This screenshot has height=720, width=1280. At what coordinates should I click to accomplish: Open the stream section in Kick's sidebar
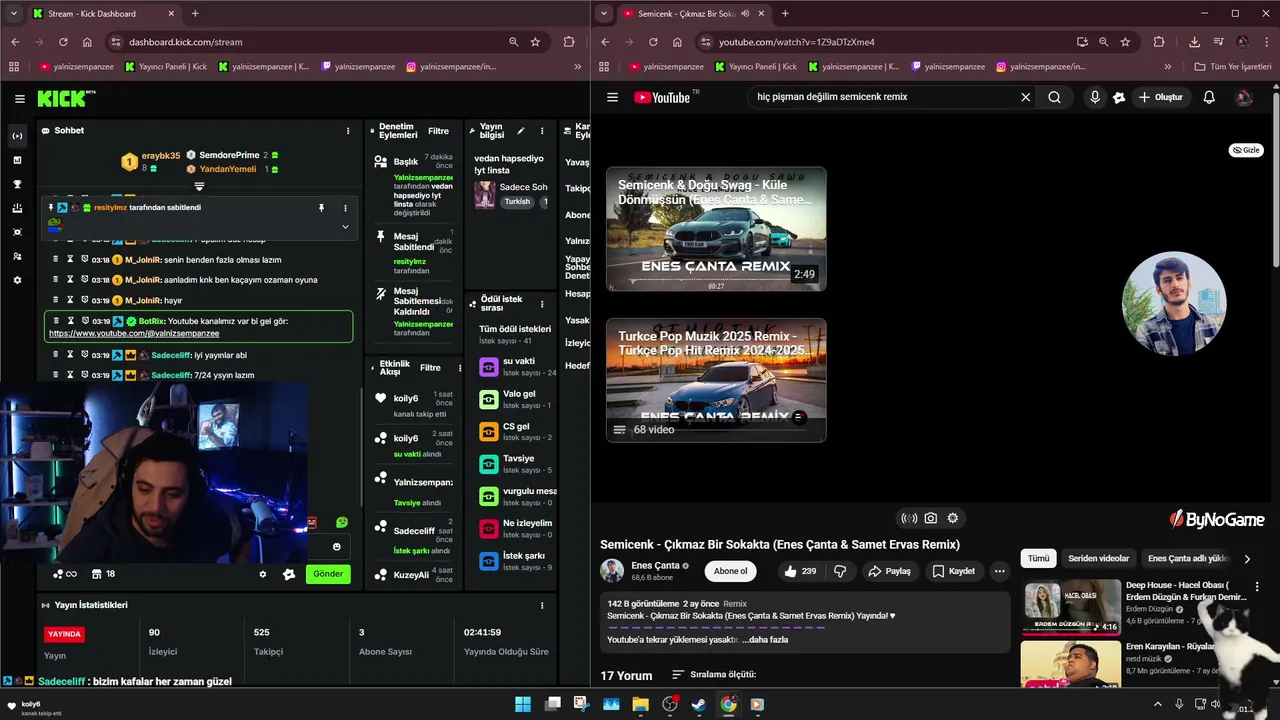17,136
